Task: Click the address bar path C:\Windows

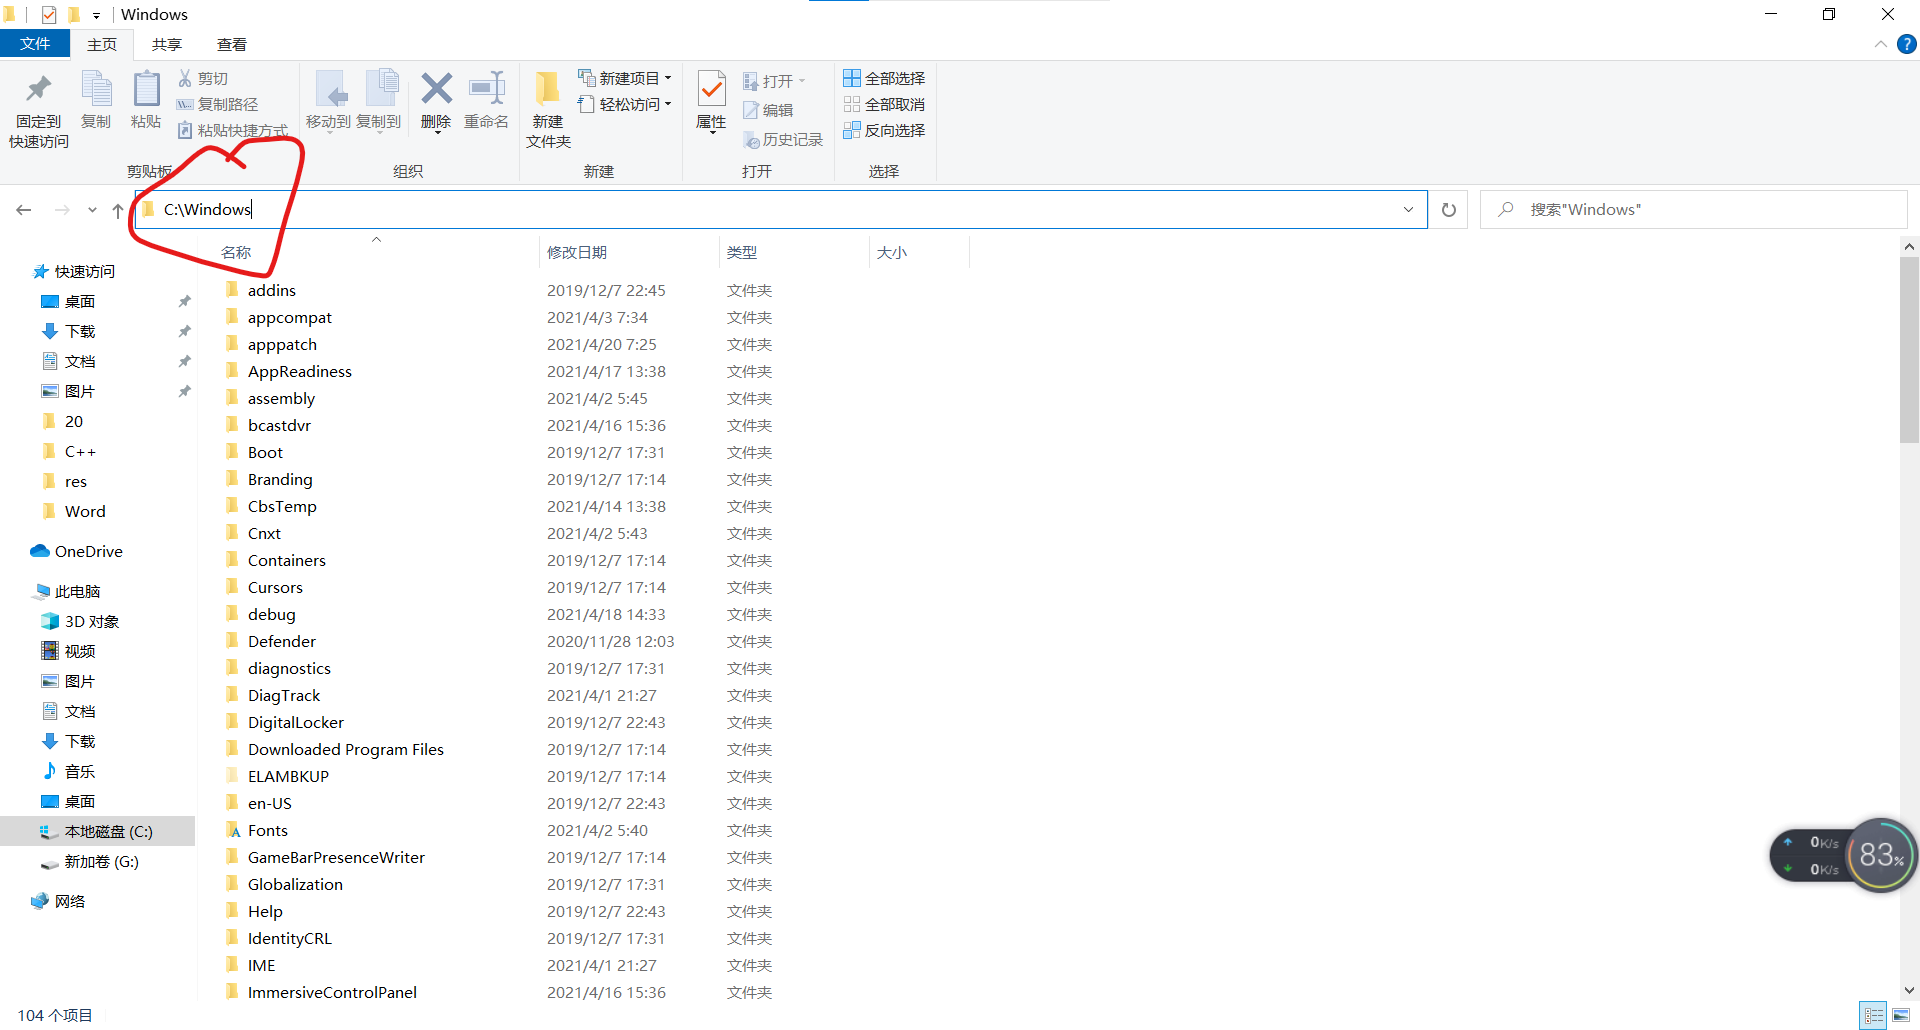Action: (208, 209)
